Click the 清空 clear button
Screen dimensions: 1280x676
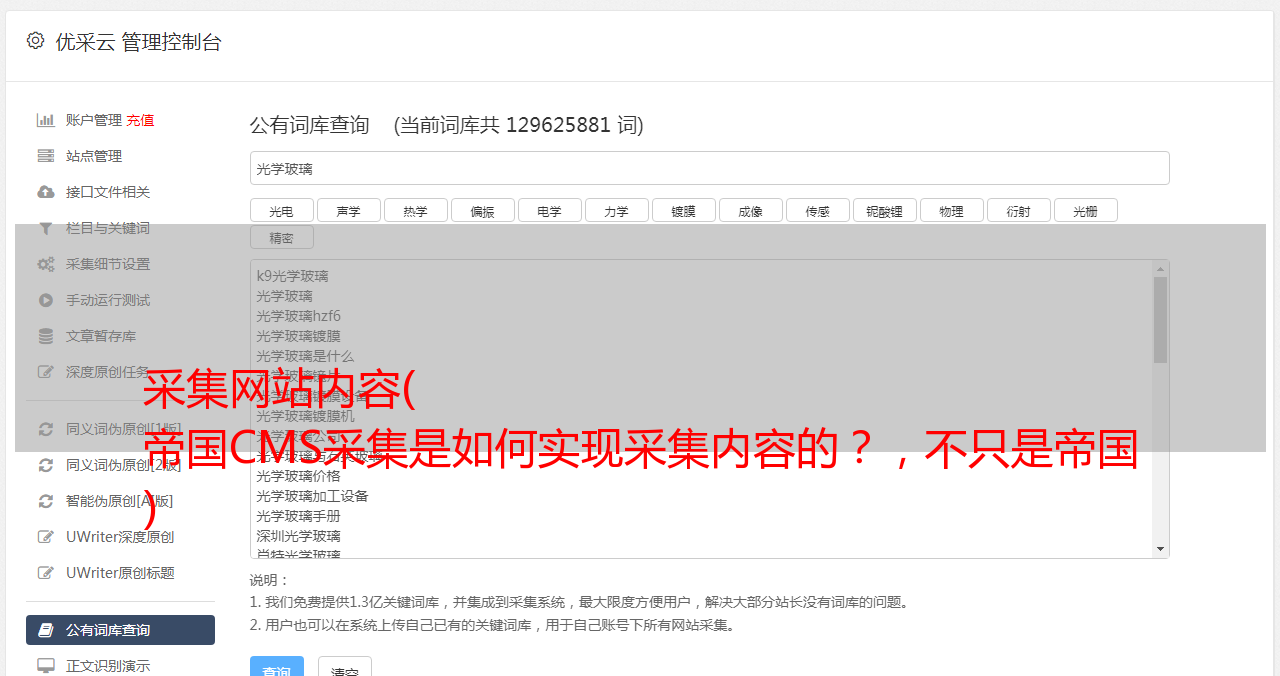(x=345, y=670)
